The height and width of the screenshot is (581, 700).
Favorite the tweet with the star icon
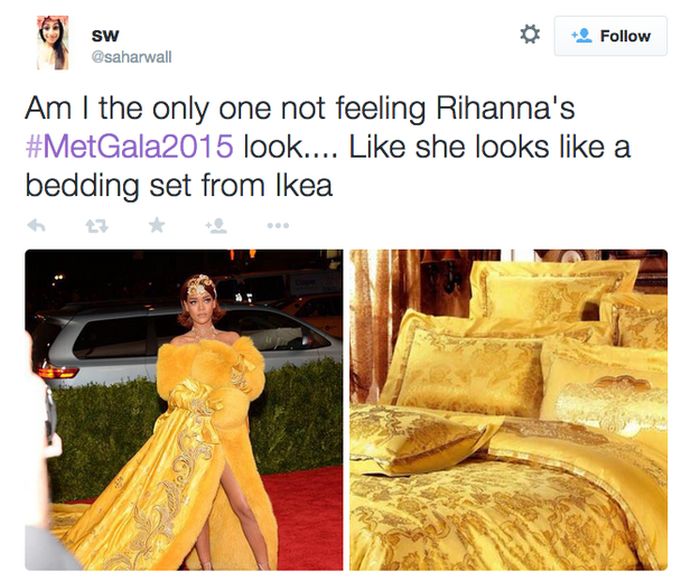point(157,225)
